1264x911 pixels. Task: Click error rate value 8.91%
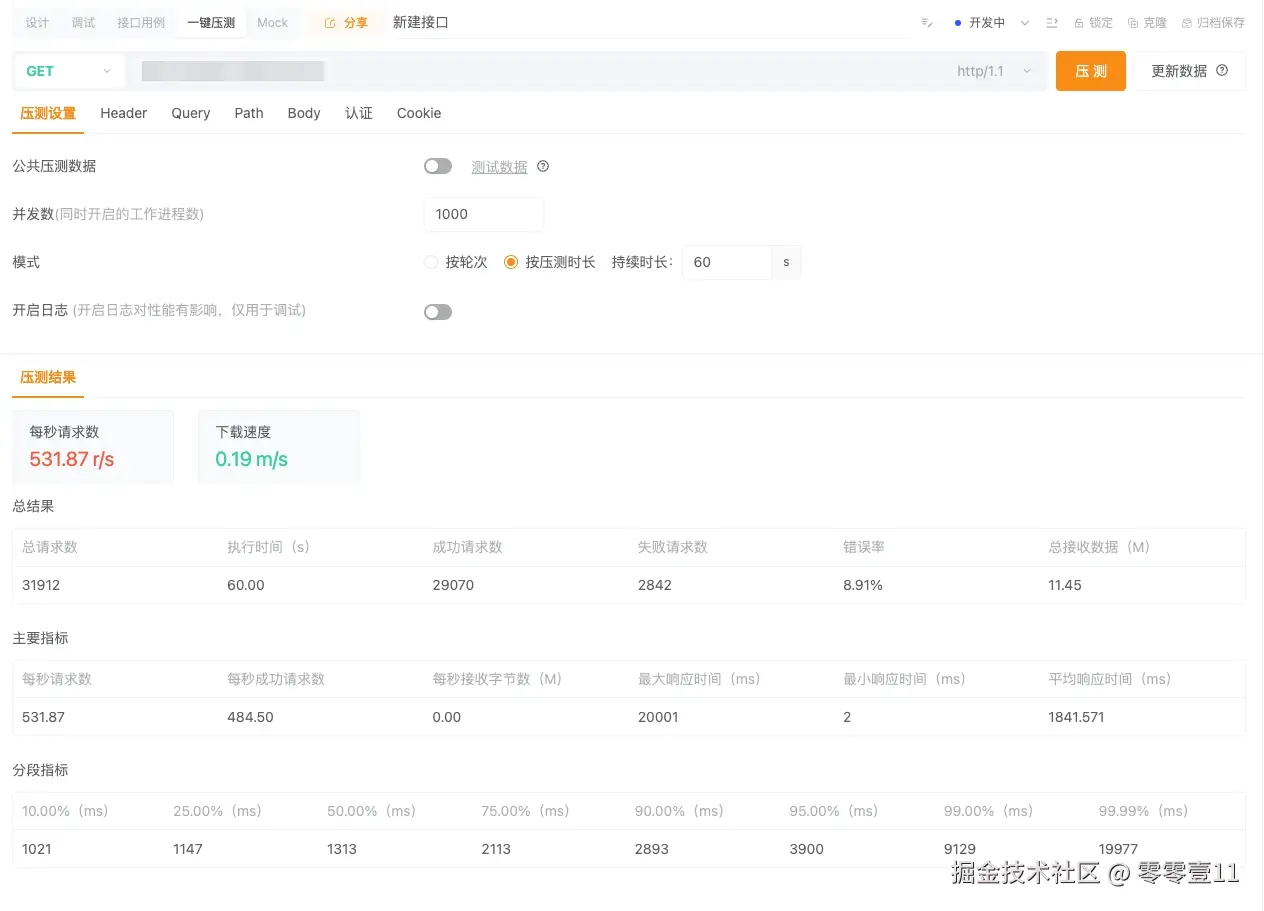(863, 585)
